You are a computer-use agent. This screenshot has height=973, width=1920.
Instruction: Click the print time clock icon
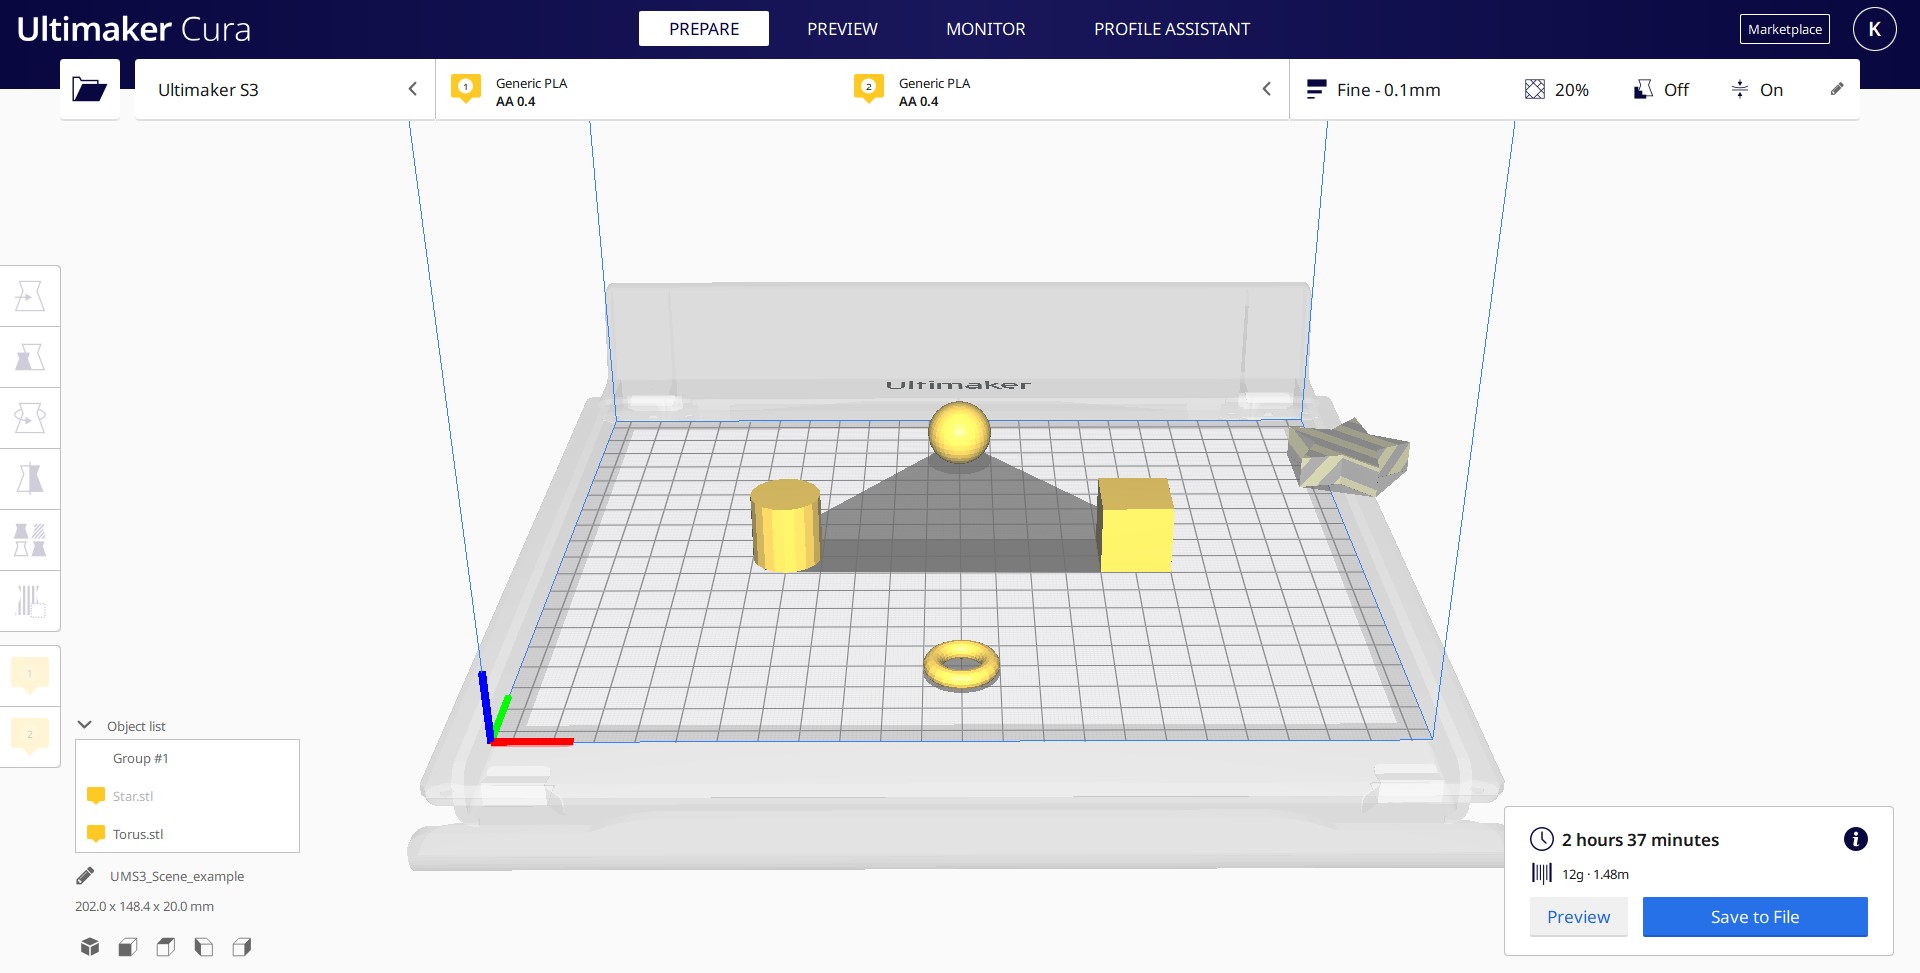(1542, 839)
